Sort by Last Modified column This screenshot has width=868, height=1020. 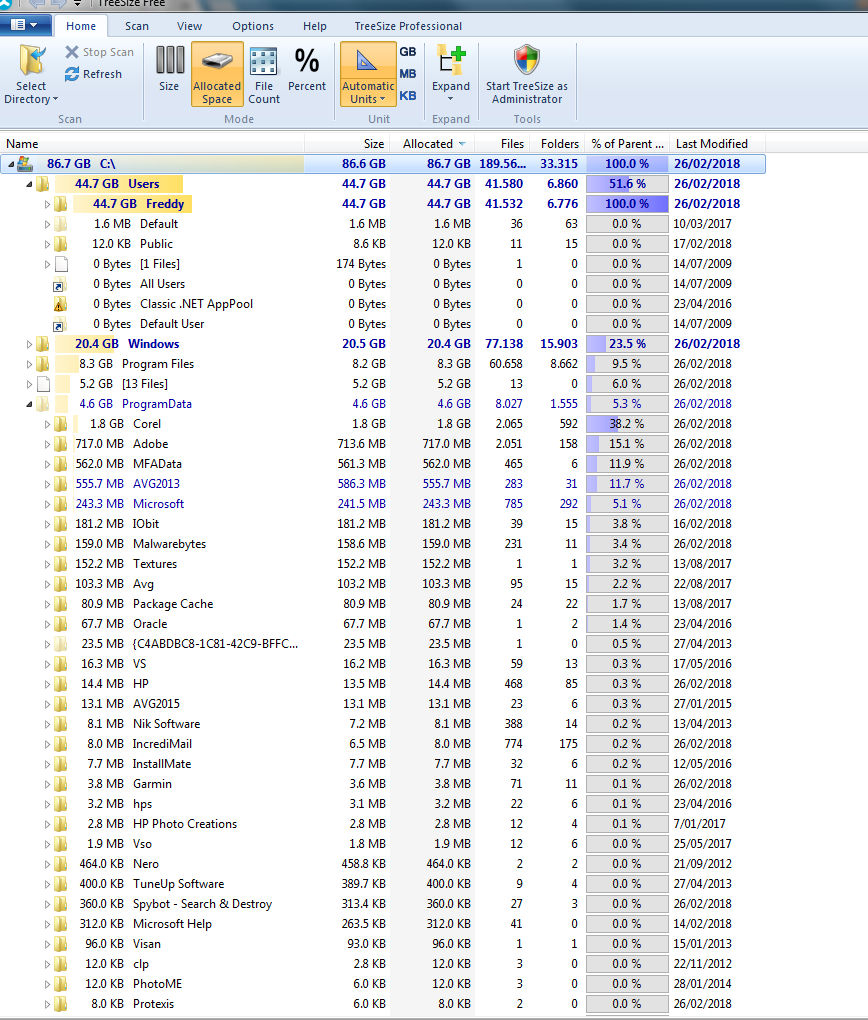(x=711, y=144)
